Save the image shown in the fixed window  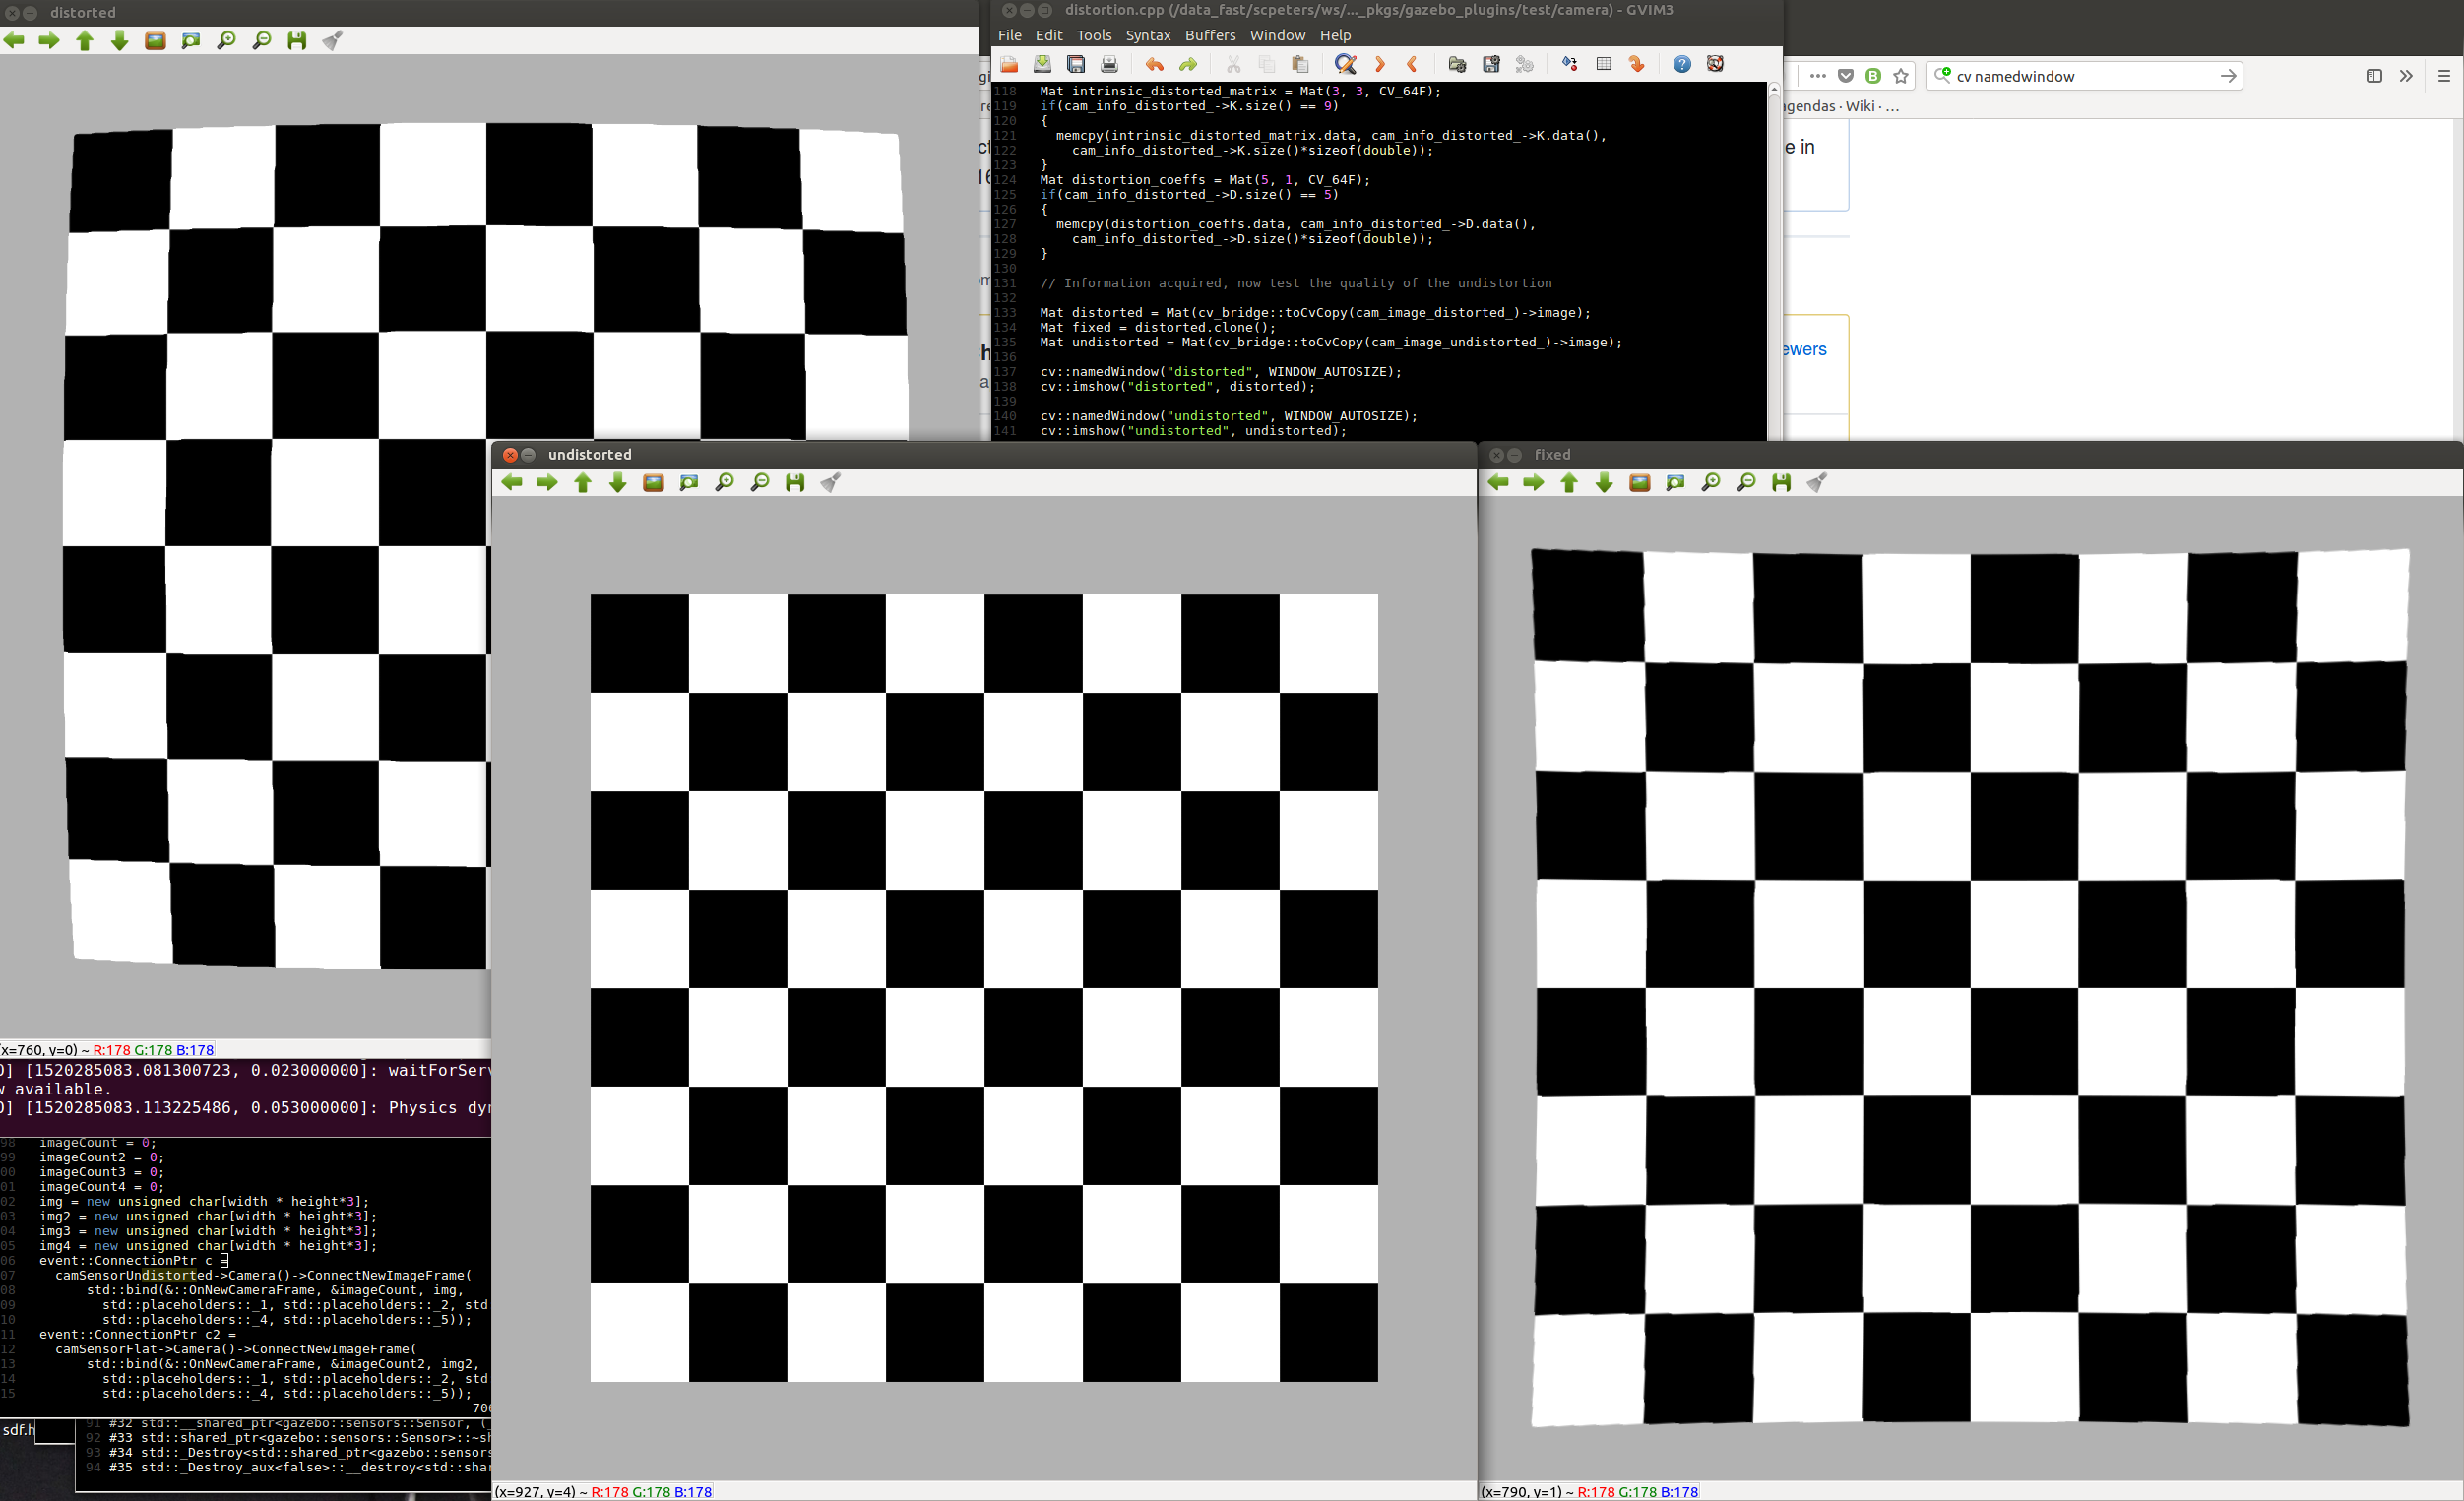coord(1780,482)
